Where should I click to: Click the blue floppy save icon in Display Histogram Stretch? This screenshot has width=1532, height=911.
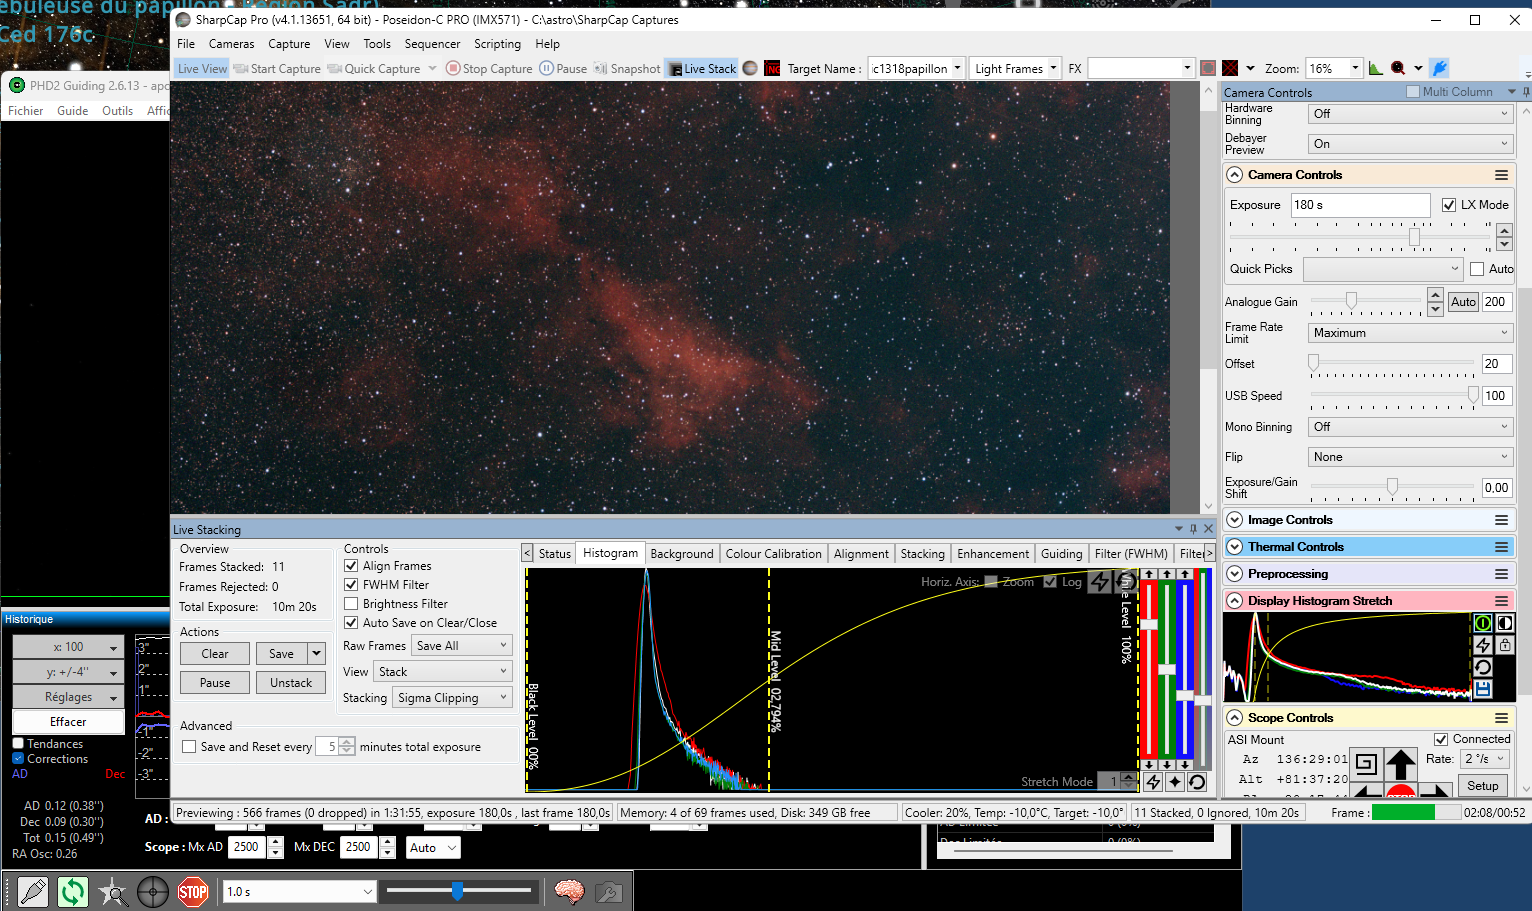[x=1483, y=689]
